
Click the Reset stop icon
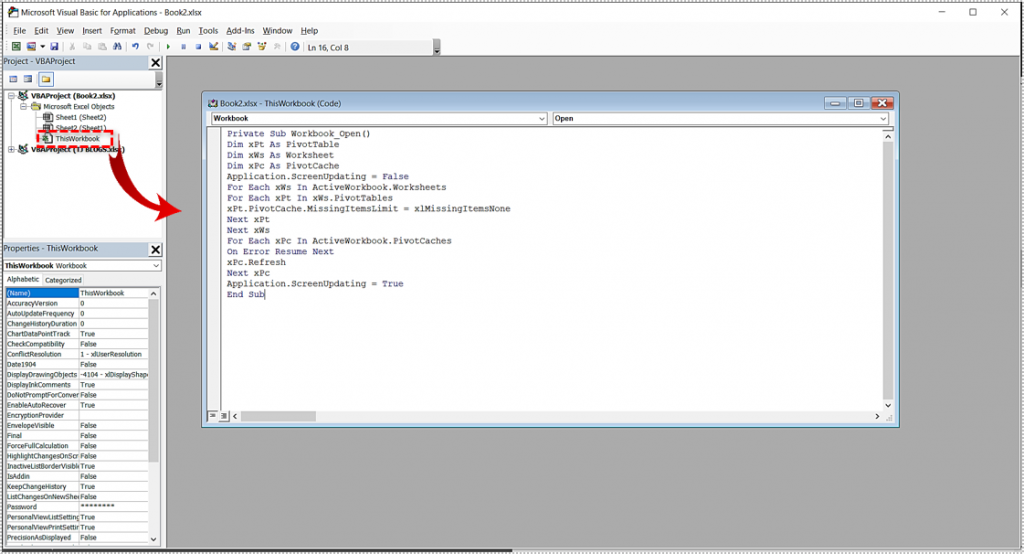coord(198,47)
